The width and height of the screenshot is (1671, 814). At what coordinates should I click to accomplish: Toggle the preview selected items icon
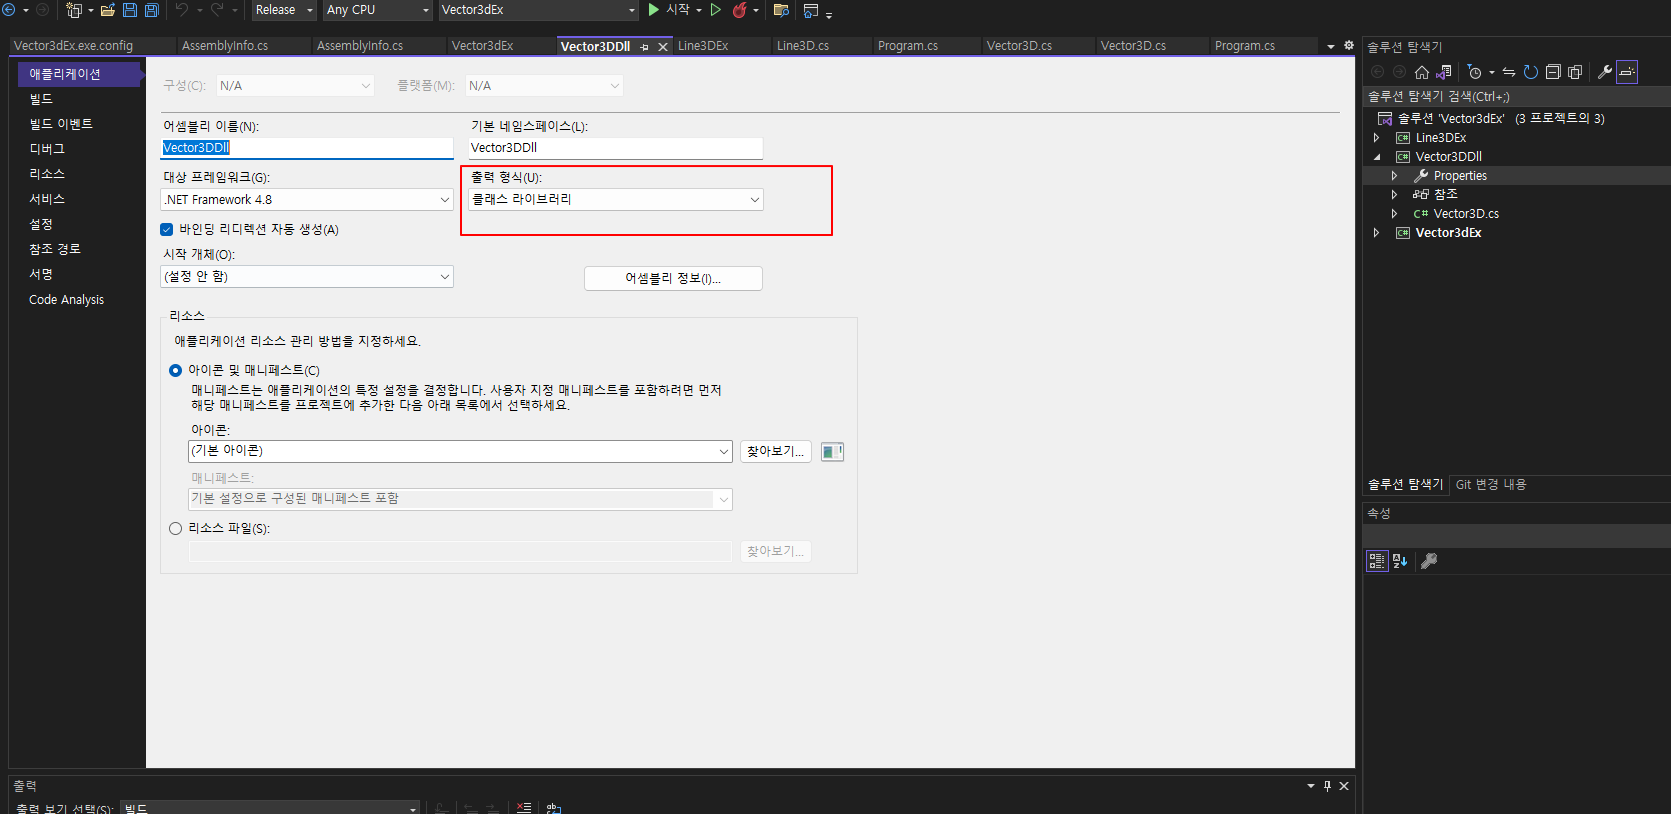1627,72
